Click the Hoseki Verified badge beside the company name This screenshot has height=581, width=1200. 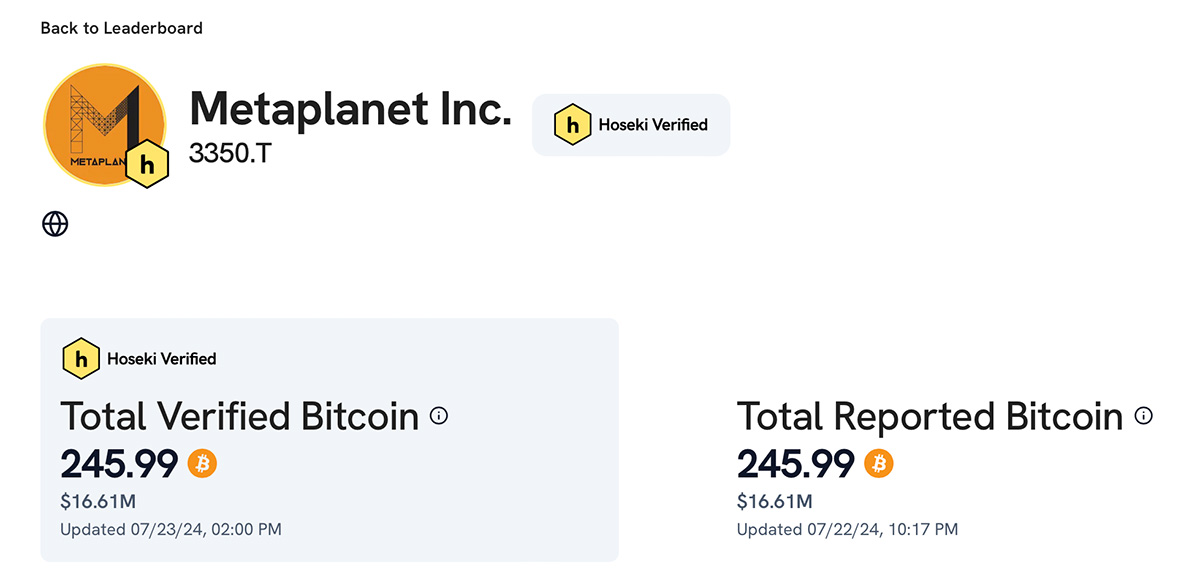click(631, 125)
